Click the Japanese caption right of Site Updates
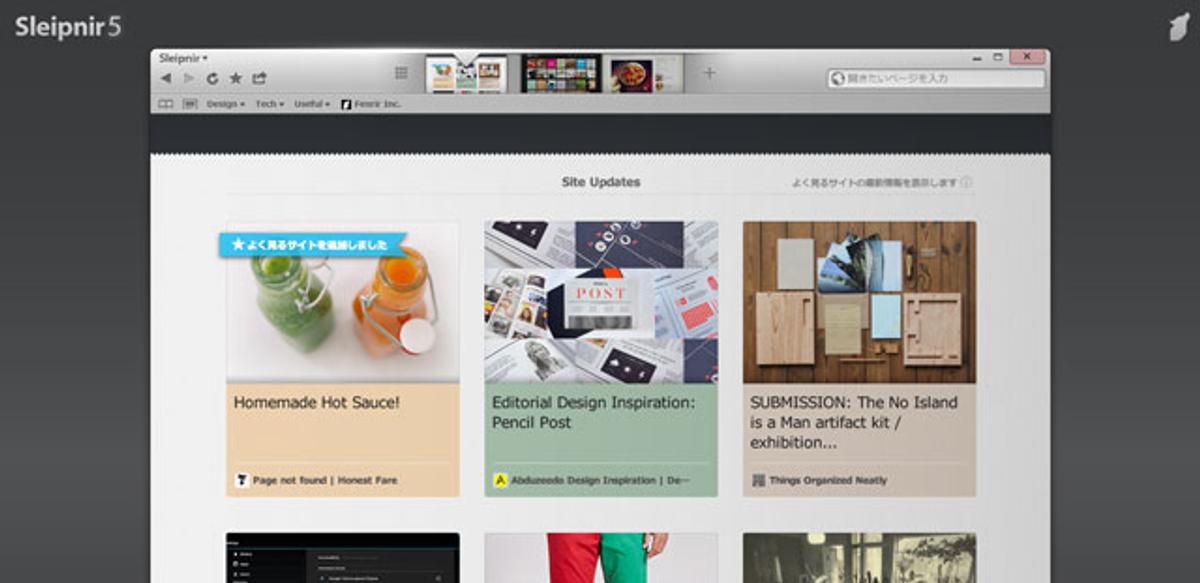The height and width of the screenshot is (583, 1200). point(874,183)
